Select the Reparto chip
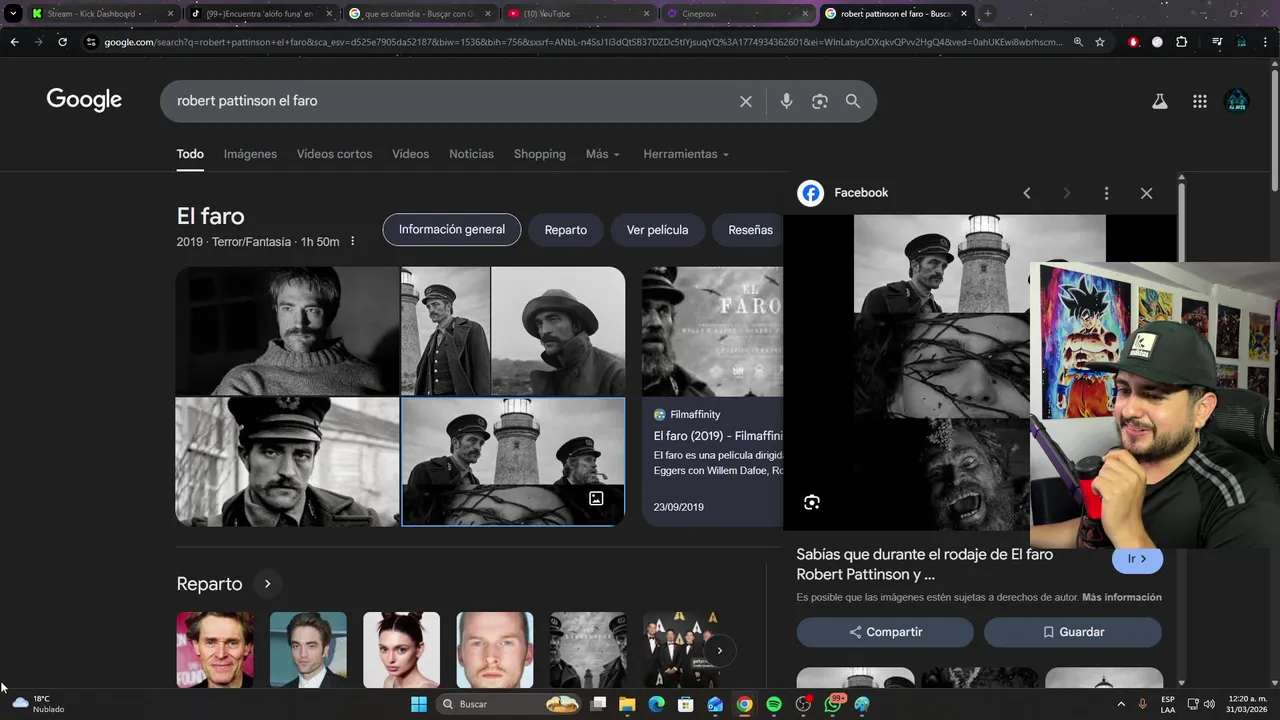 point(566,230)
